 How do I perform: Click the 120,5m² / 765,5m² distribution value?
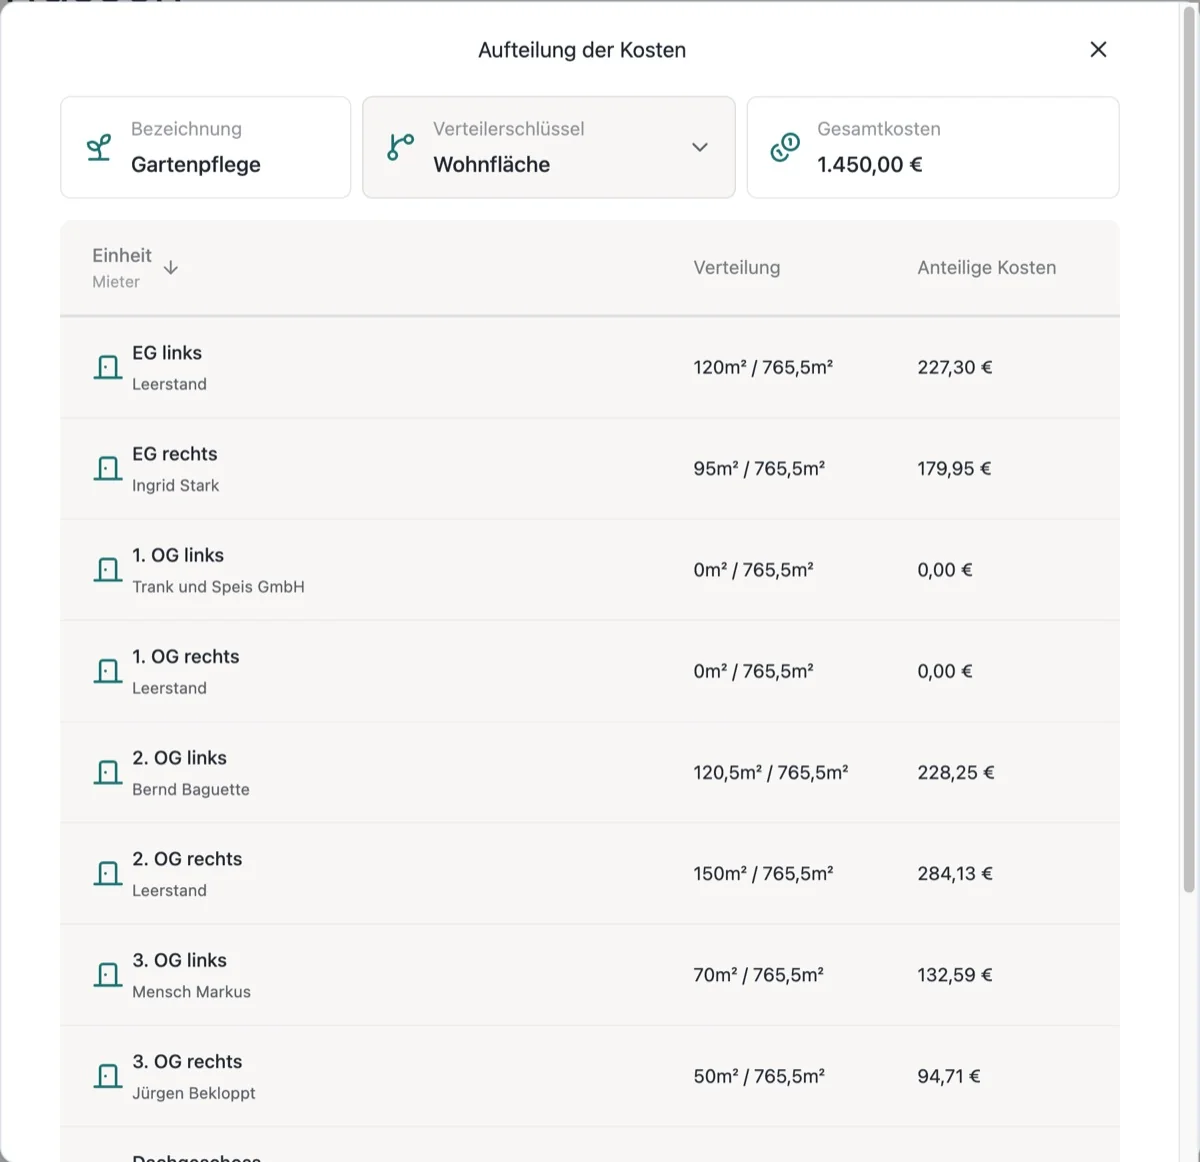771,772
